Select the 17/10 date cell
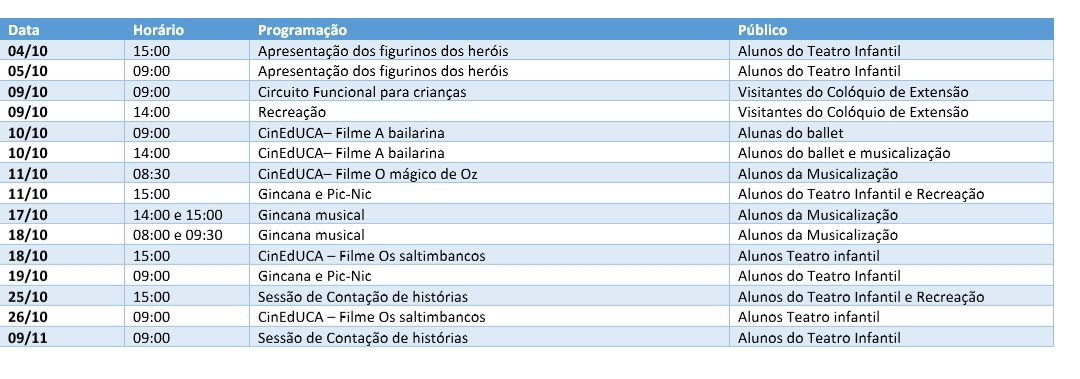This screenshot has width=1080, height=379. pyautogui.click(x=63, y=214)
